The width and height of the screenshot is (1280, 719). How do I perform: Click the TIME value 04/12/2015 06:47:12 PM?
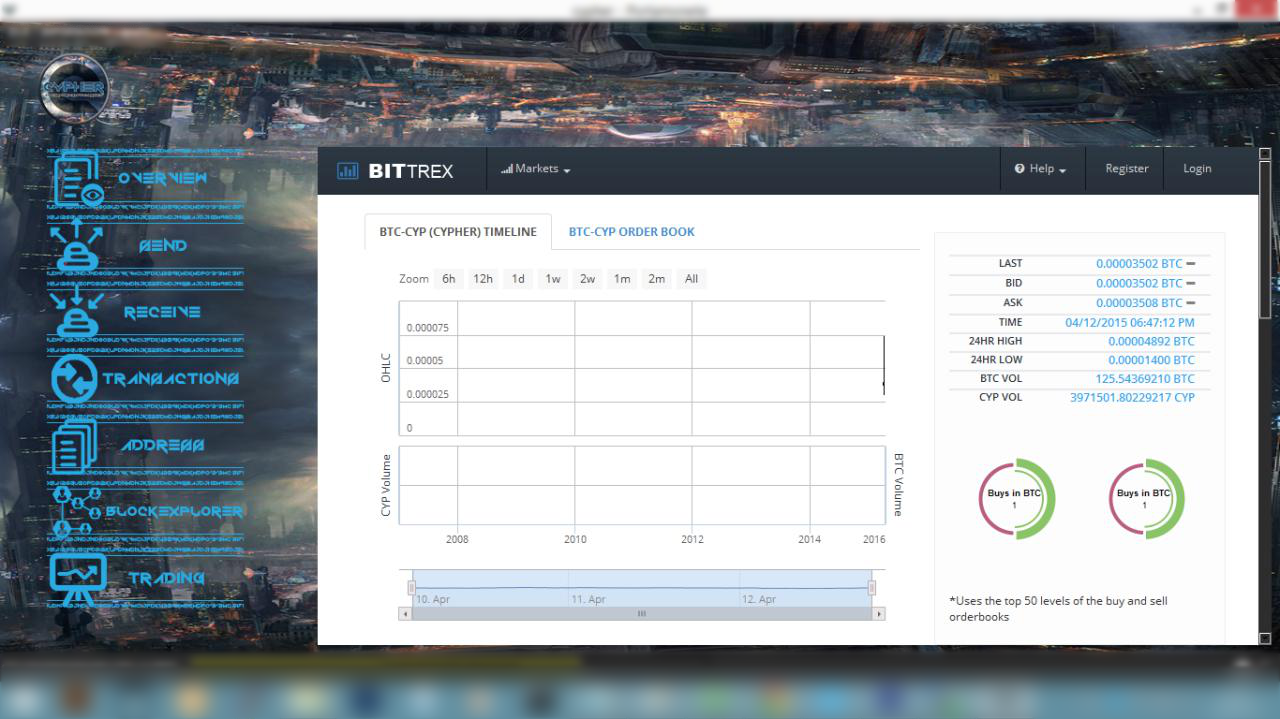(x=1130, y=322)
